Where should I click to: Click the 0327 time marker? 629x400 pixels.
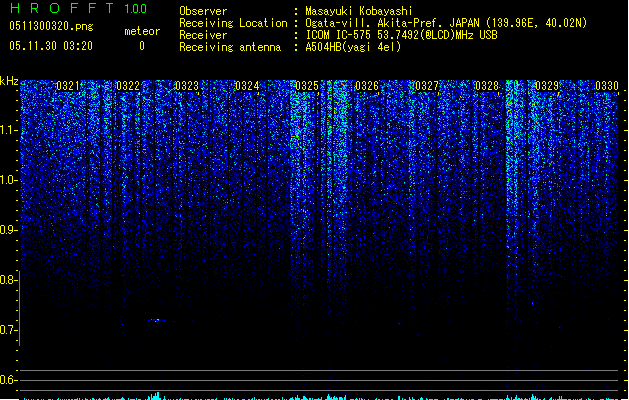point(427,86)
